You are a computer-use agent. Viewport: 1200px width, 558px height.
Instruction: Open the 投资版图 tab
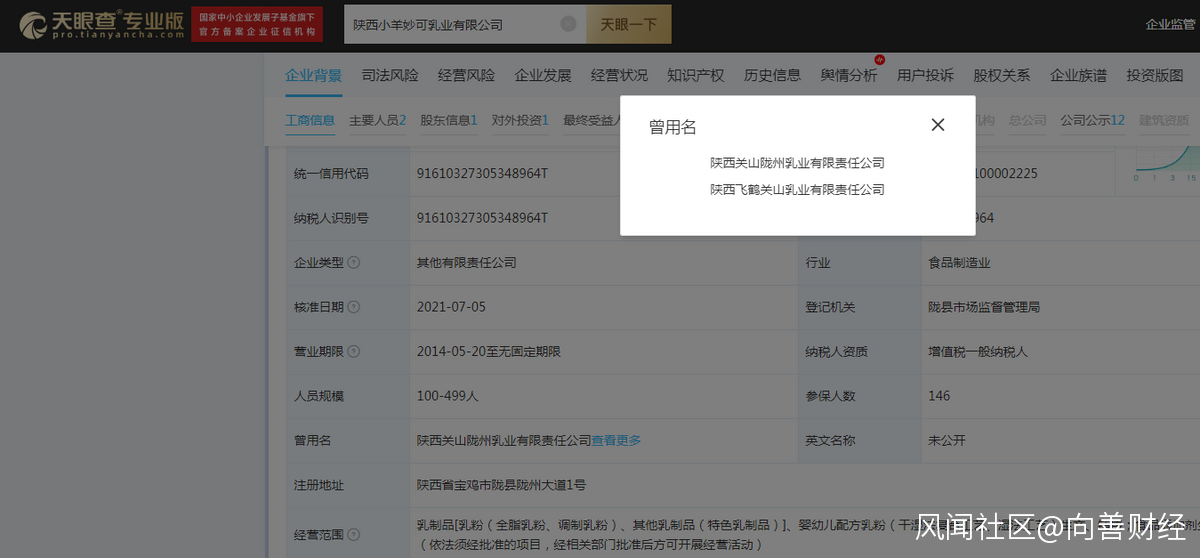[1155, 75]
